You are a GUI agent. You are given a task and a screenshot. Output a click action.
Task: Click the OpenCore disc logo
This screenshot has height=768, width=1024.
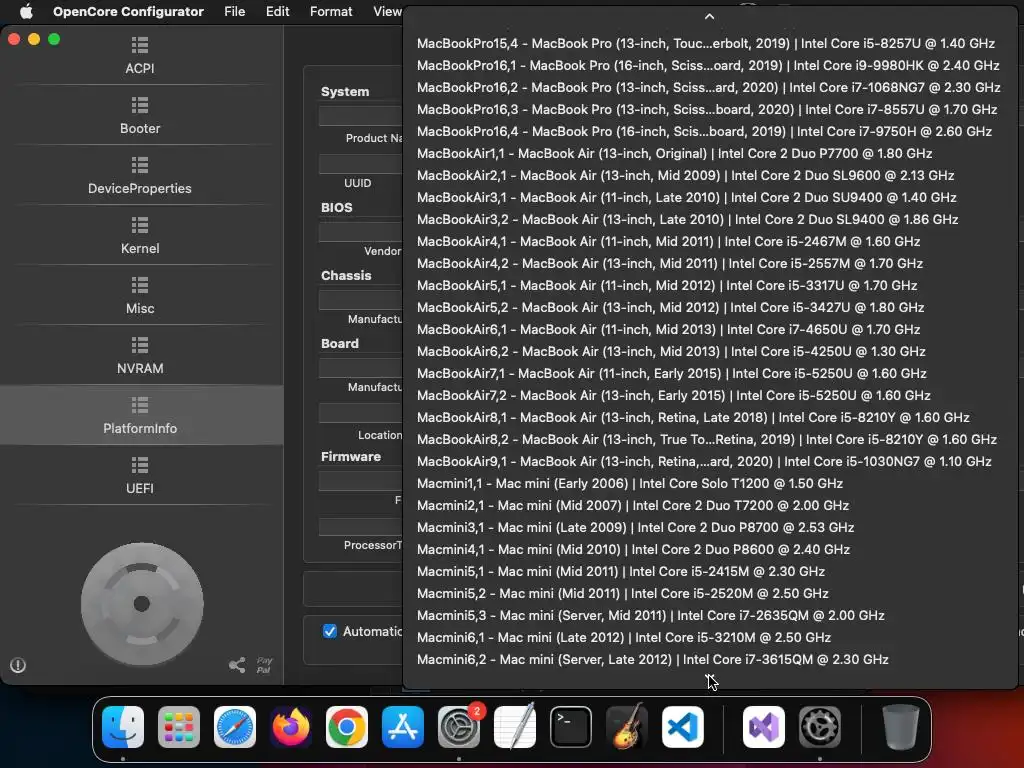[x=142, y=604]
